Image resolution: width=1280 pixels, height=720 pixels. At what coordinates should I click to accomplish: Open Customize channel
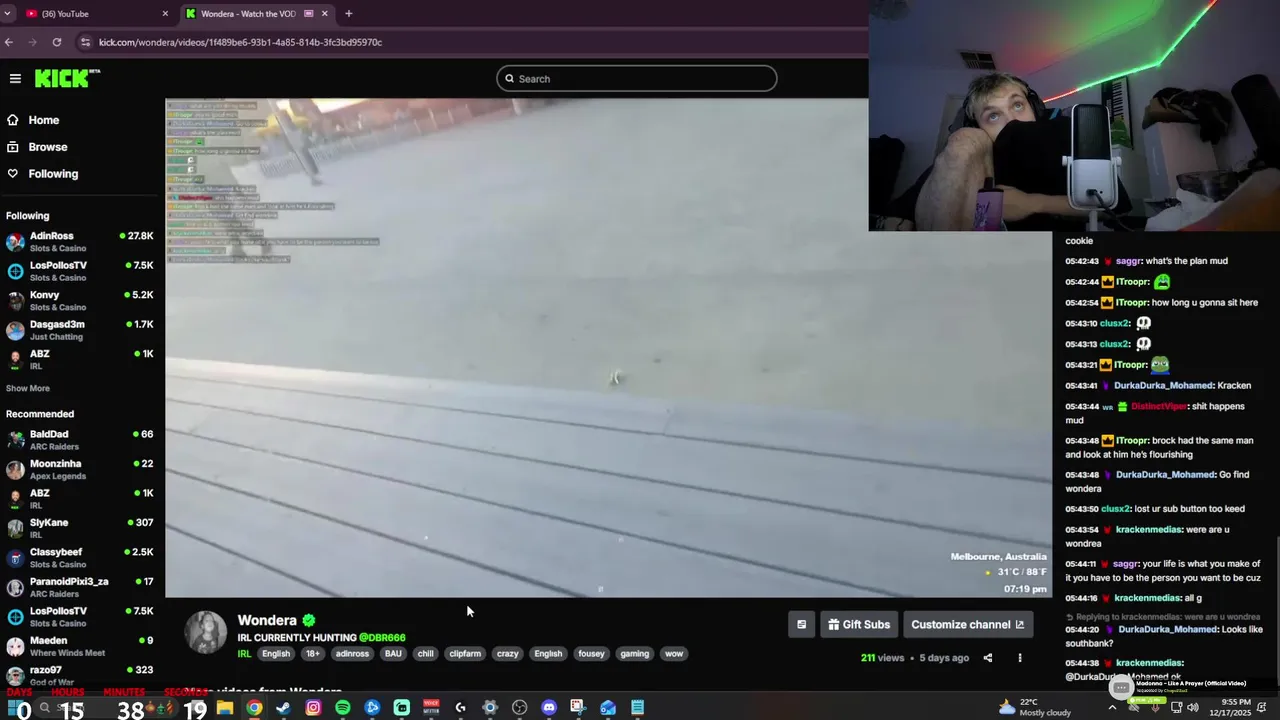967,625
